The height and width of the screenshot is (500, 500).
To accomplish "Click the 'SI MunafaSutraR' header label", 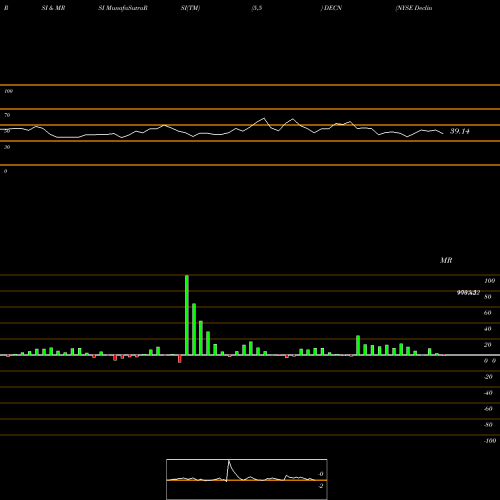I will point(123,8).
